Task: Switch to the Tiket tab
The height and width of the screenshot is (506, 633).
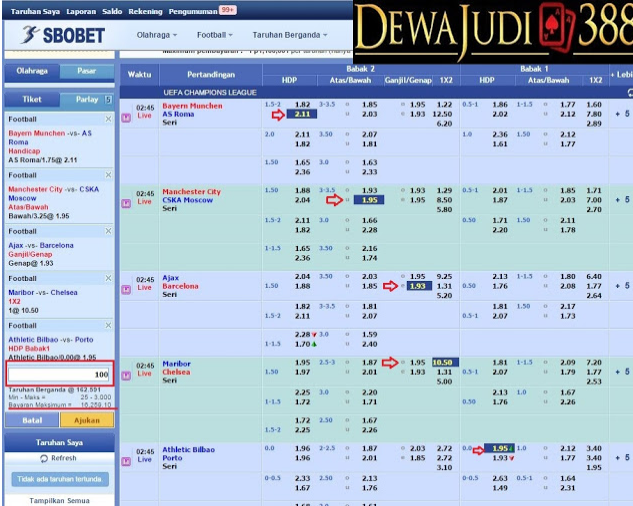Action: click(x=32, y=99)
